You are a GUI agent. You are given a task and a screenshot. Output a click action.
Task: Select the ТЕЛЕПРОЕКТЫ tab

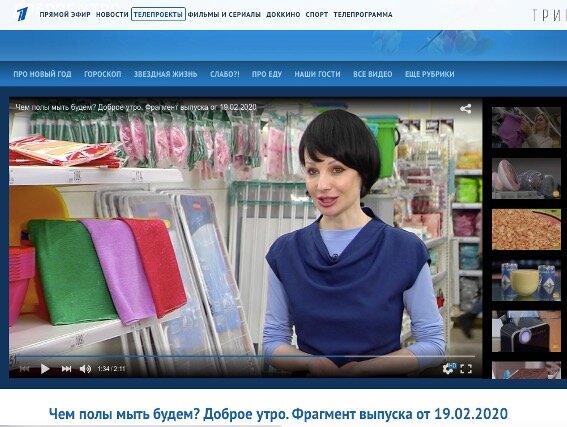point(158,14)
